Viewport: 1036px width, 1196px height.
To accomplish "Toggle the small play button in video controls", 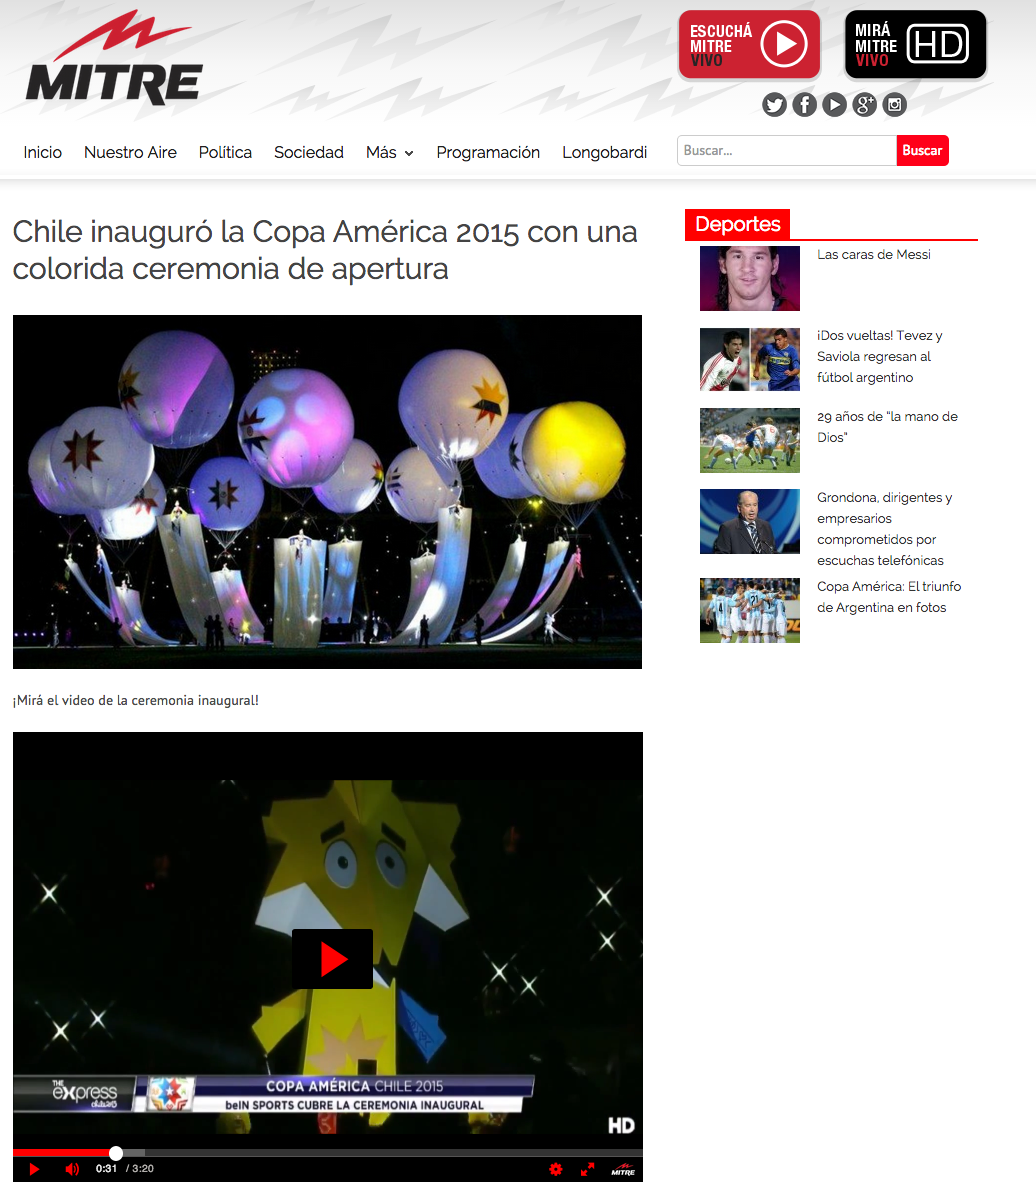I will 34,1169.
